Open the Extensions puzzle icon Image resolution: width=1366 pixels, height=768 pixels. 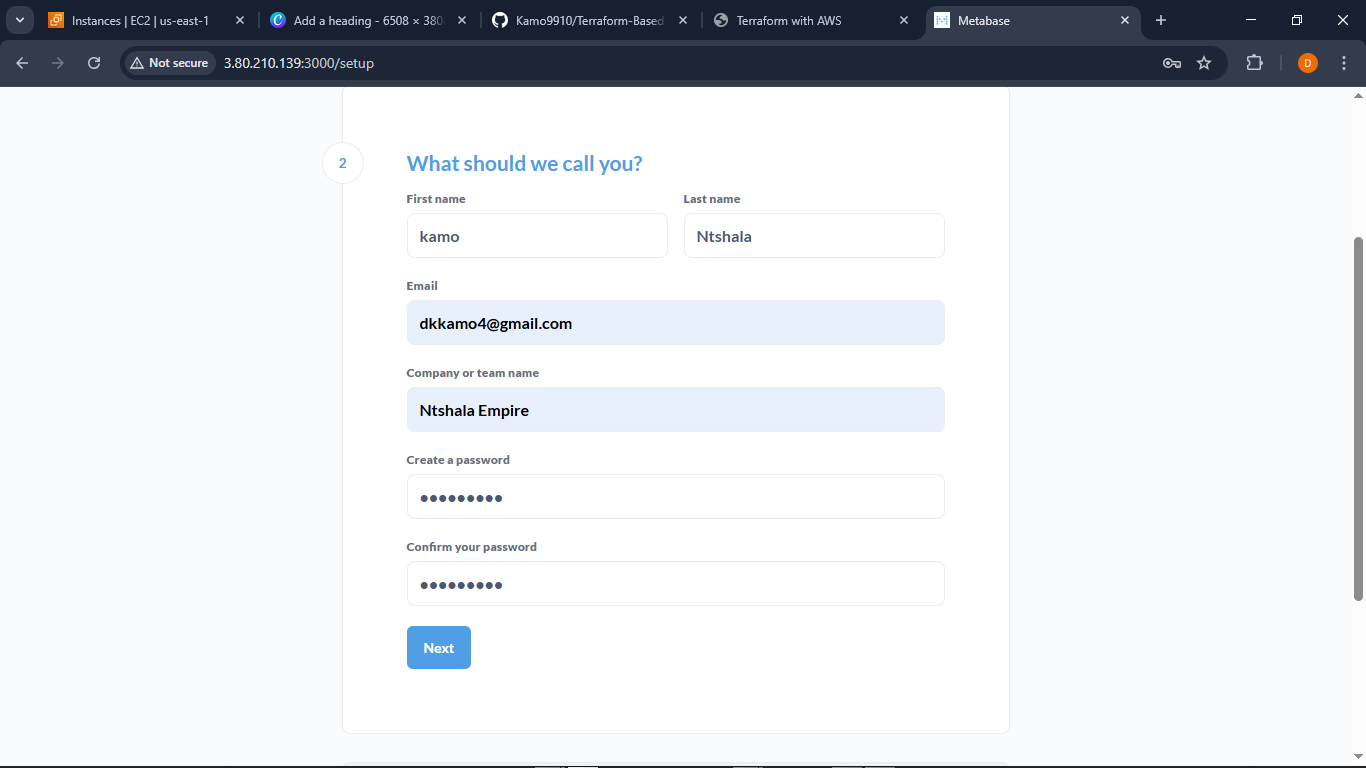[x=1254, y=63]
